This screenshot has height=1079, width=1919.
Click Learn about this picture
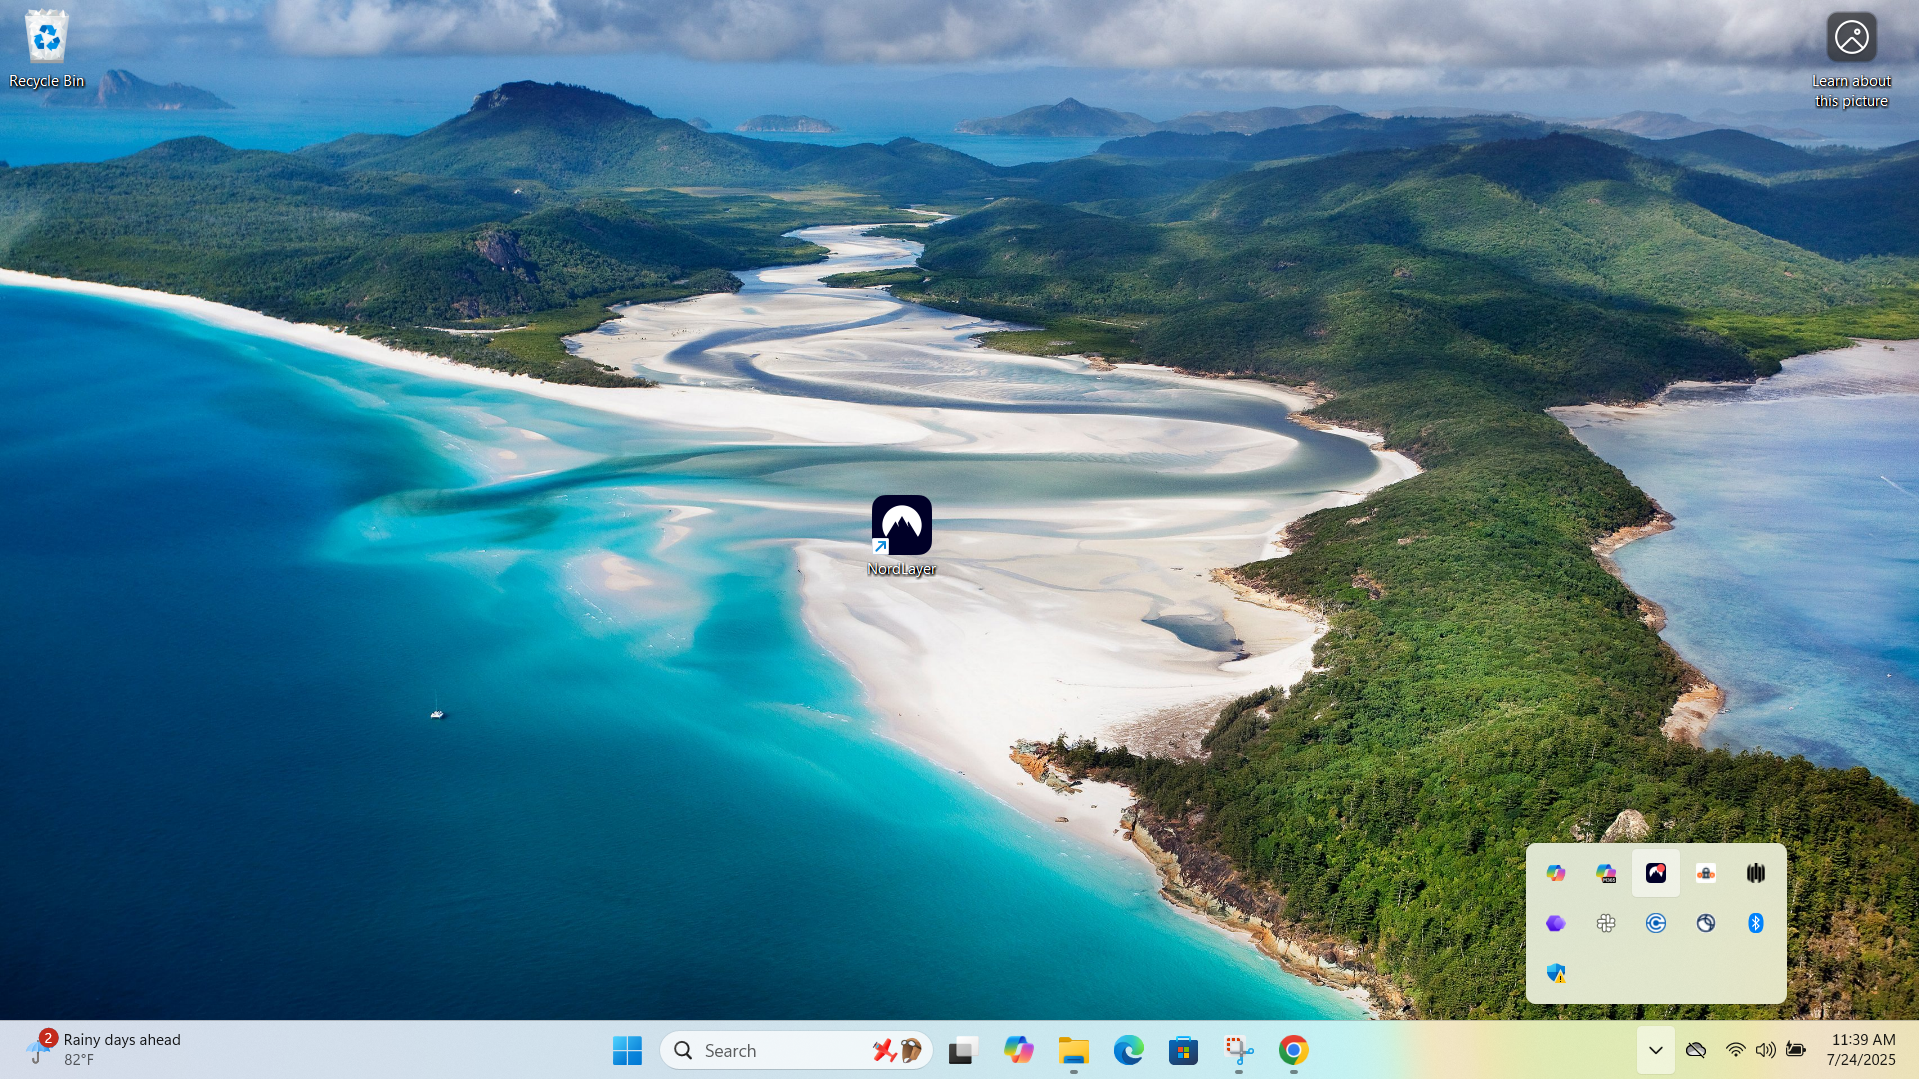pos(1852,37)
